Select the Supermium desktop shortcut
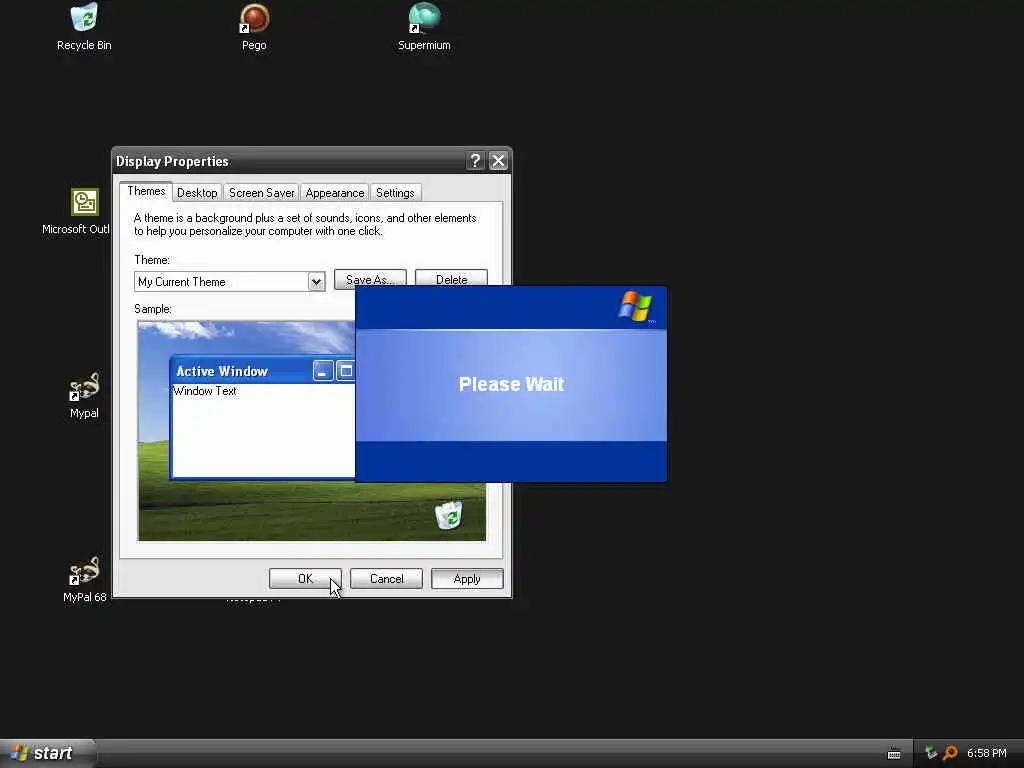The width and height of the screenshot is (1024, 768). pos(424,27)
